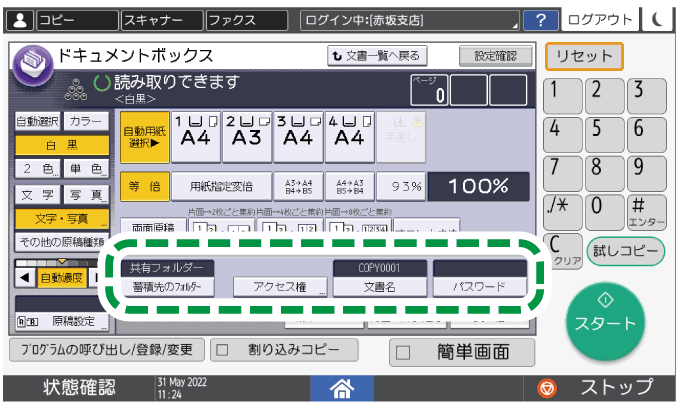Activate energy saver moon icon

pyautogui.click(x=658, y=19)
